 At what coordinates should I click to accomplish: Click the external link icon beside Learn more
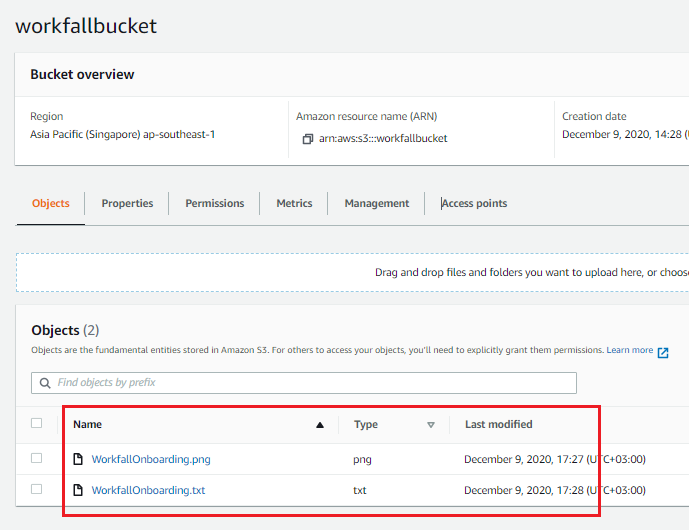(x=663, y=352)
